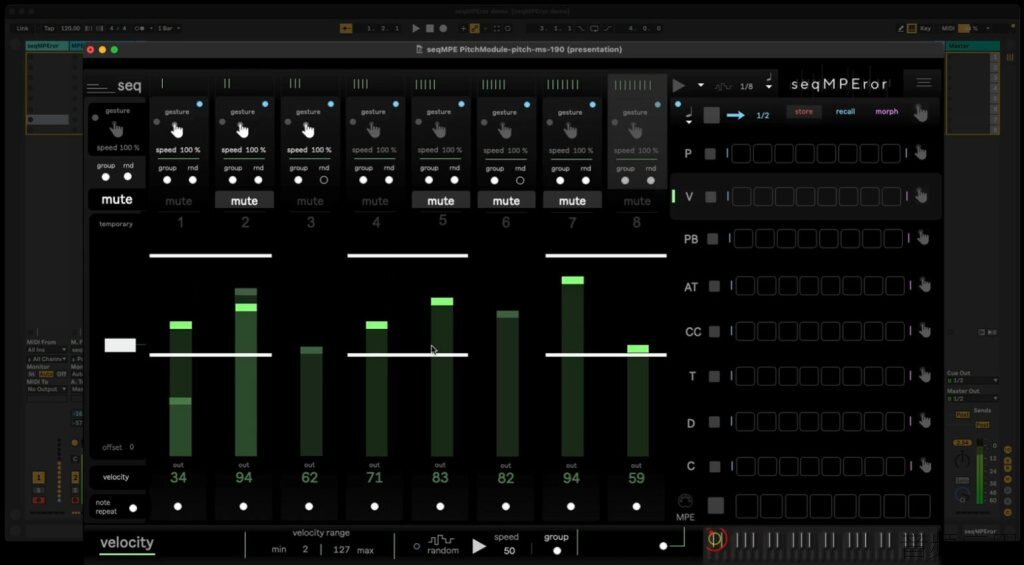Click the hand icon in the D row
This screenshot has width=1024, height=565.
pyautogui.click(x=924, y=421)
